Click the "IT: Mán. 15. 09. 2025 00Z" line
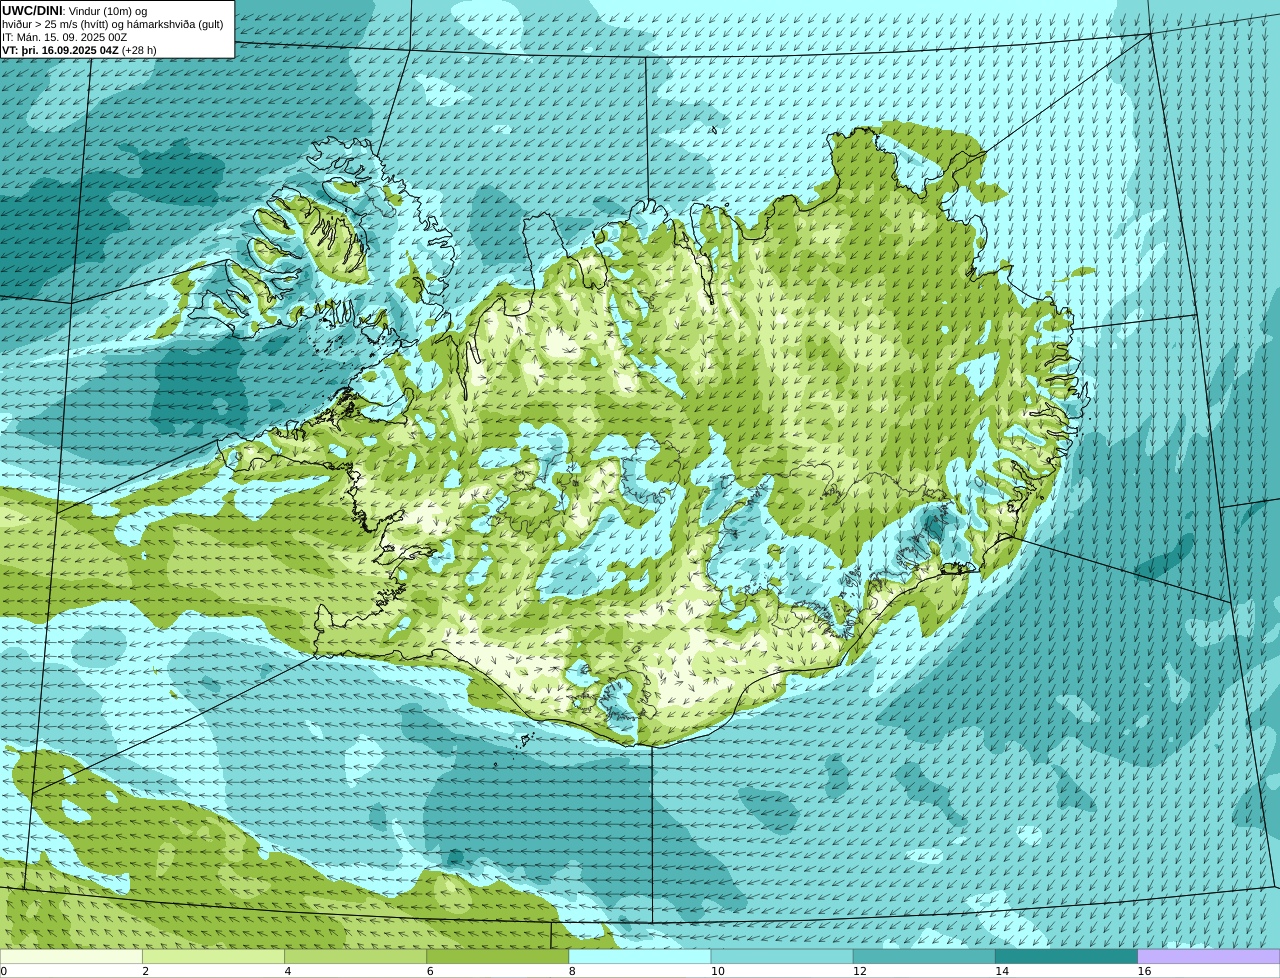 (x=65, y=37)
